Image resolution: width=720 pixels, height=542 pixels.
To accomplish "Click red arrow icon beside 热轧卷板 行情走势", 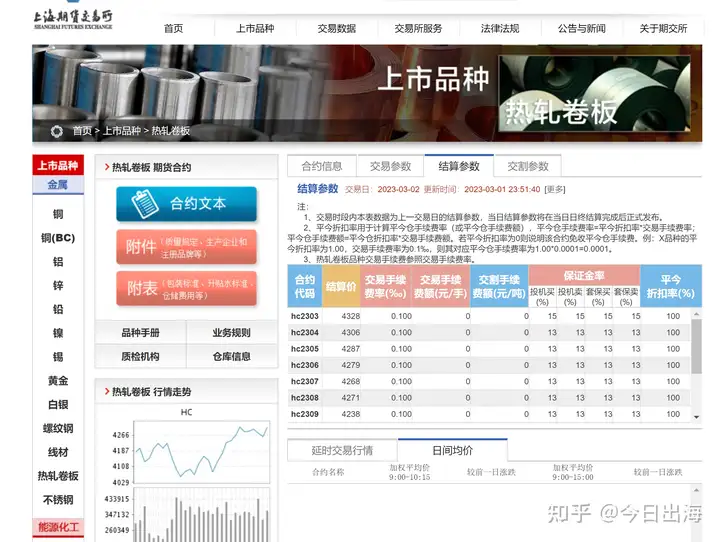I will 107,391.
